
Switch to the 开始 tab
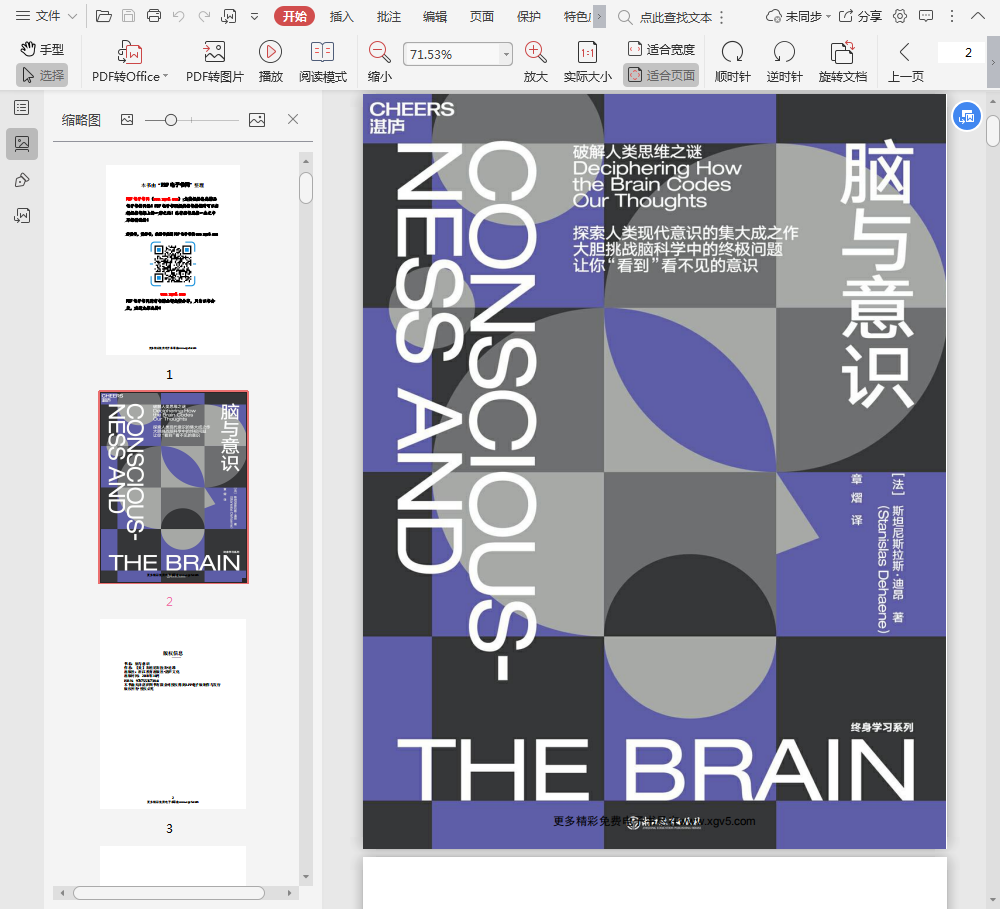294,17
